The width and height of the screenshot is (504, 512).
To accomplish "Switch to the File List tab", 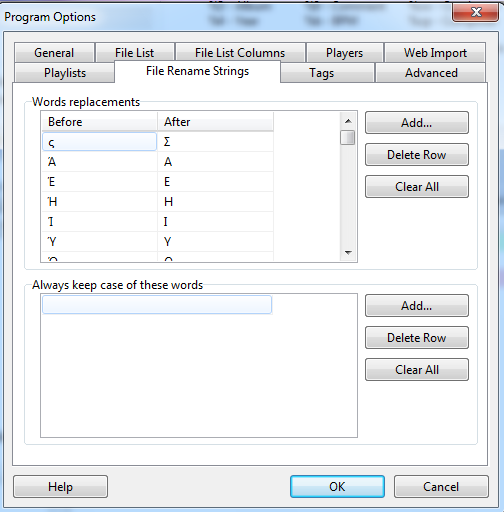I will pyautogui.click(x=135, y=53).
